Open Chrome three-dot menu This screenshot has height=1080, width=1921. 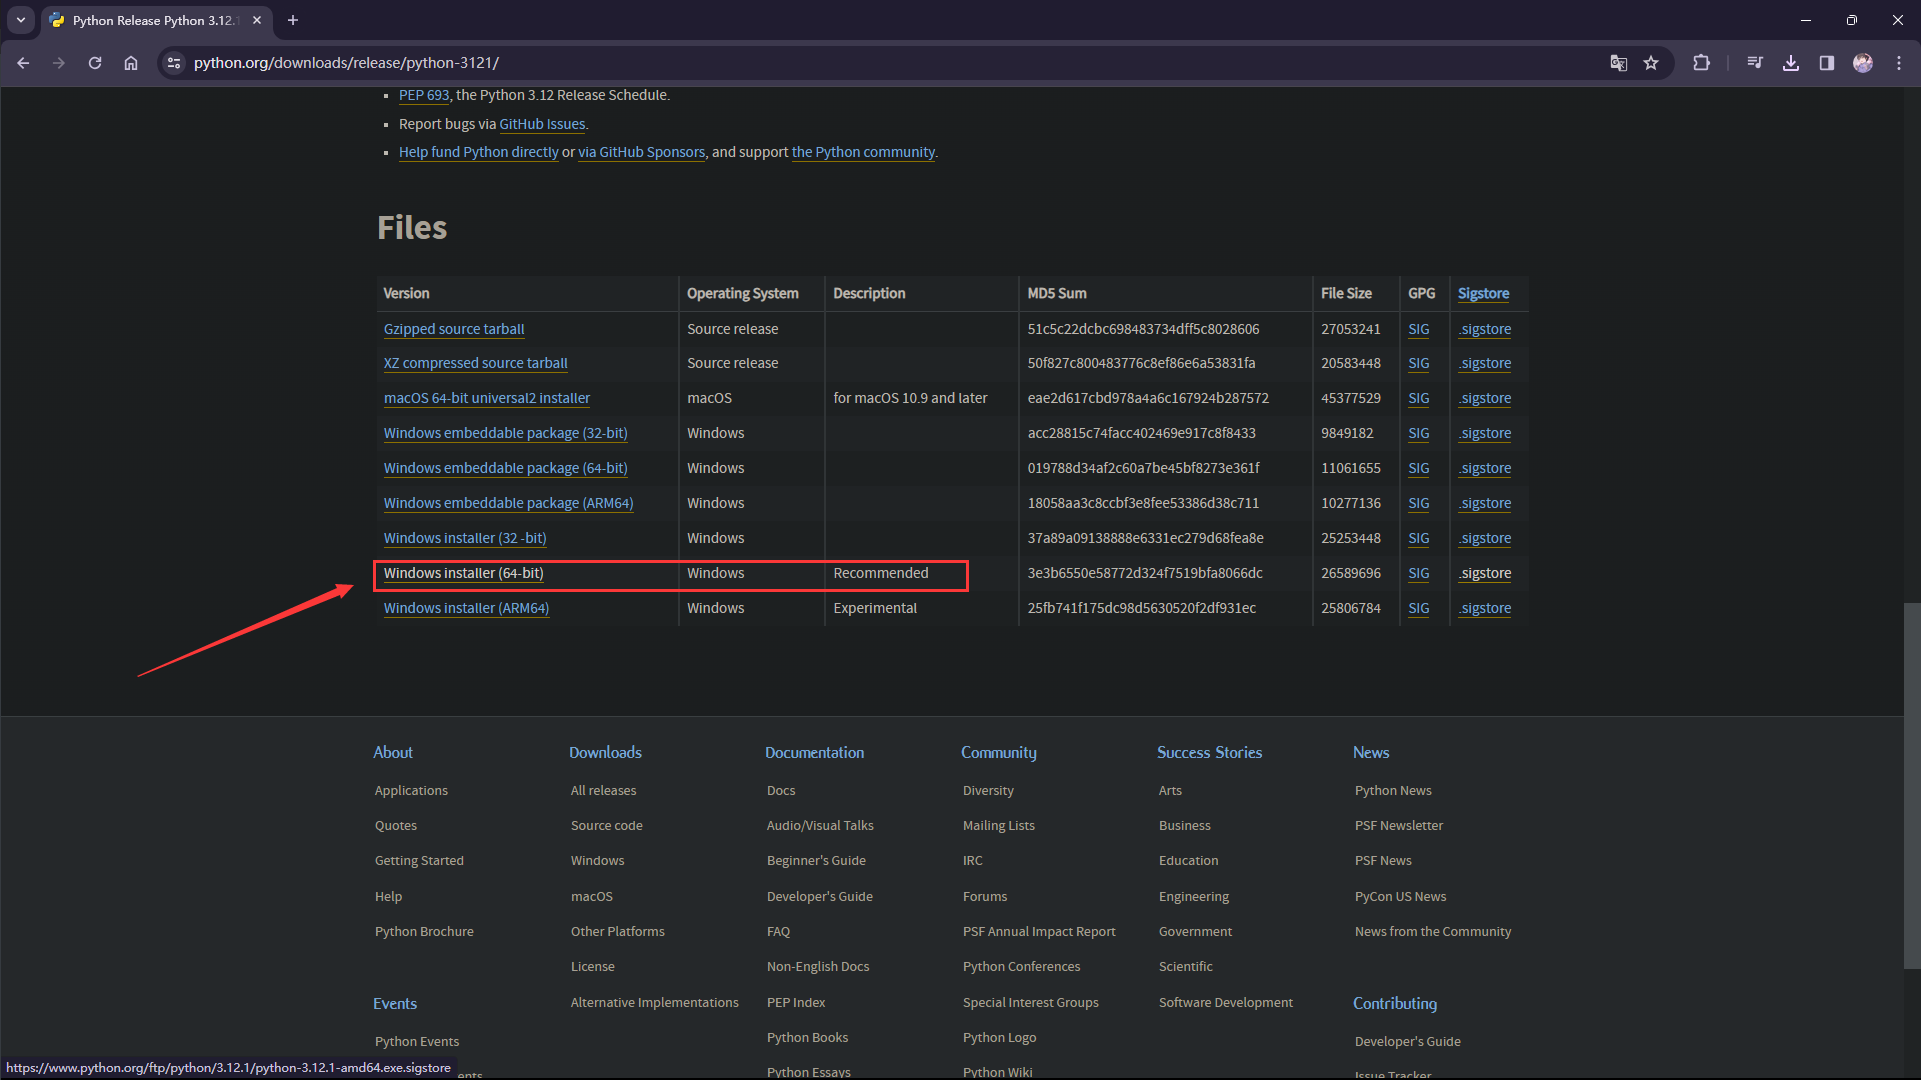point(1899,63)
